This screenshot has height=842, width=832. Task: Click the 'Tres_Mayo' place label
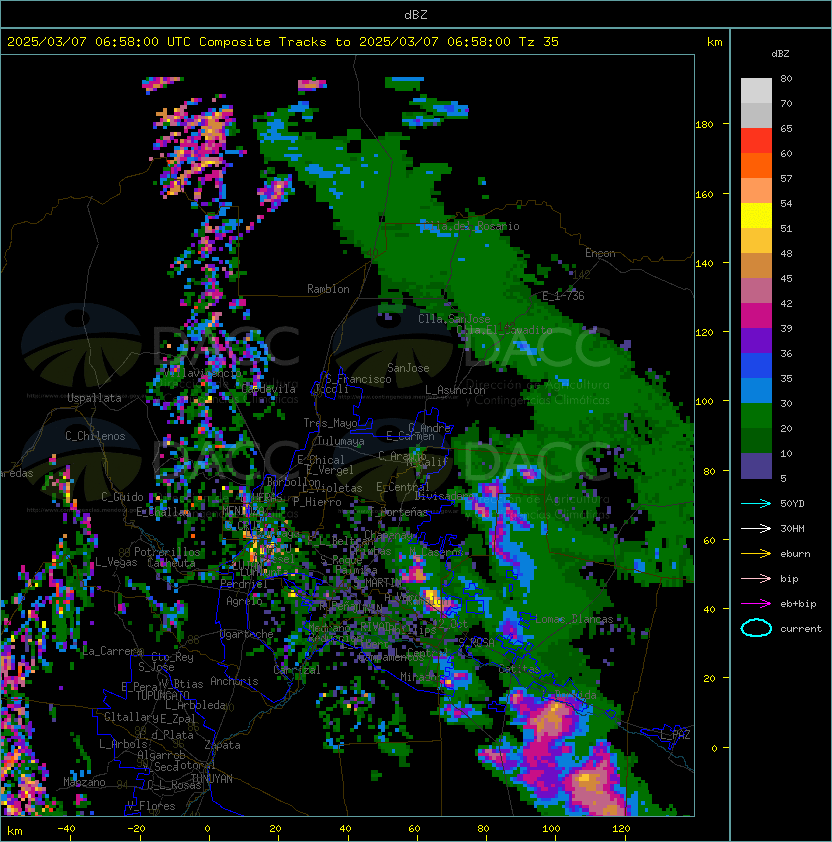[330, 423]
